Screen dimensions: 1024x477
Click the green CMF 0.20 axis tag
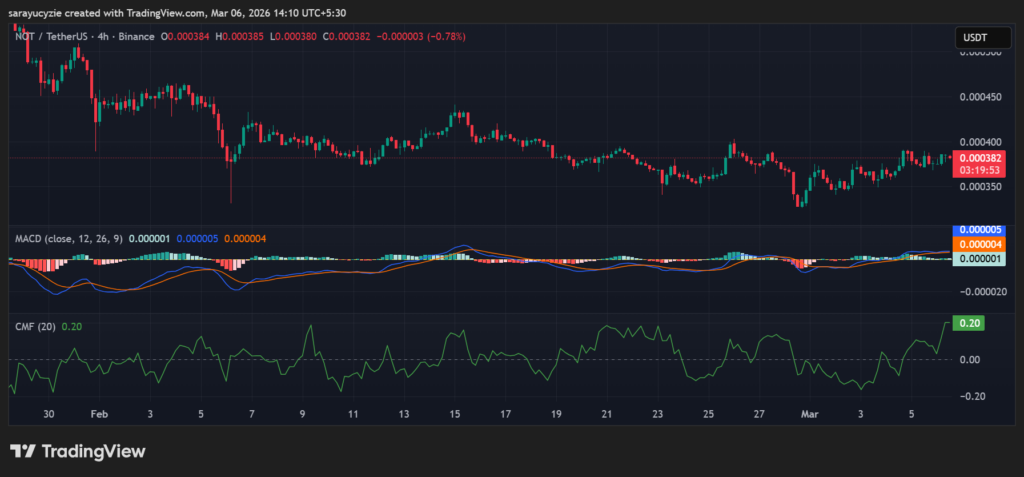[969, 323]
